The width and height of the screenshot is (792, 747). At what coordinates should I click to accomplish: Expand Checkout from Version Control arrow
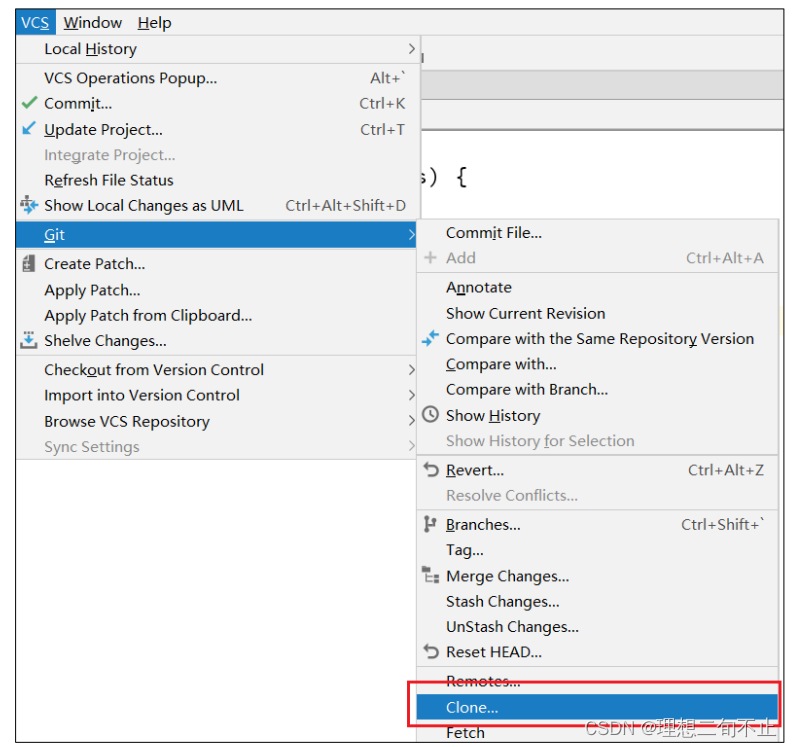[x=412, y=370]
